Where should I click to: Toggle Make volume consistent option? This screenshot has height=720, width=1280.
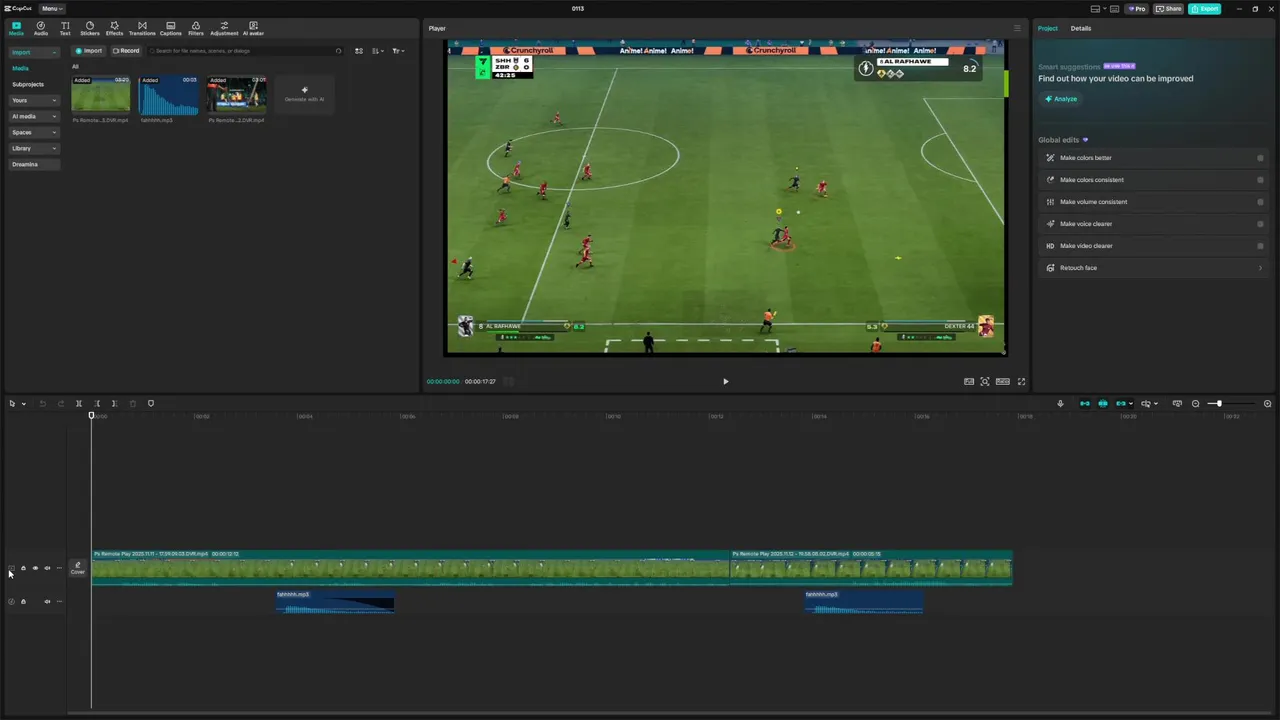(x=1260, y=202)
